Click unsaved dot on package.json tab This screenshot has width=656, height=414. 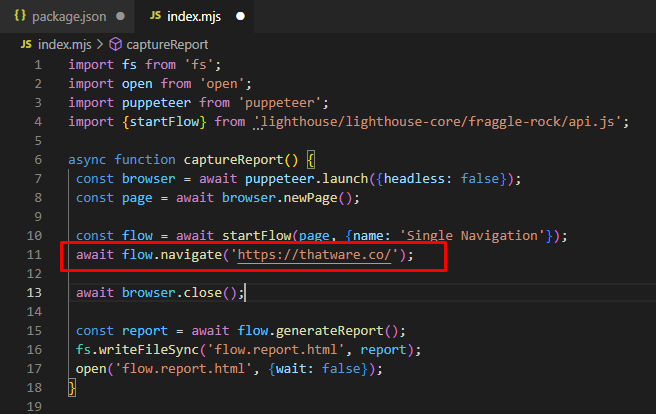click(120, 16)
